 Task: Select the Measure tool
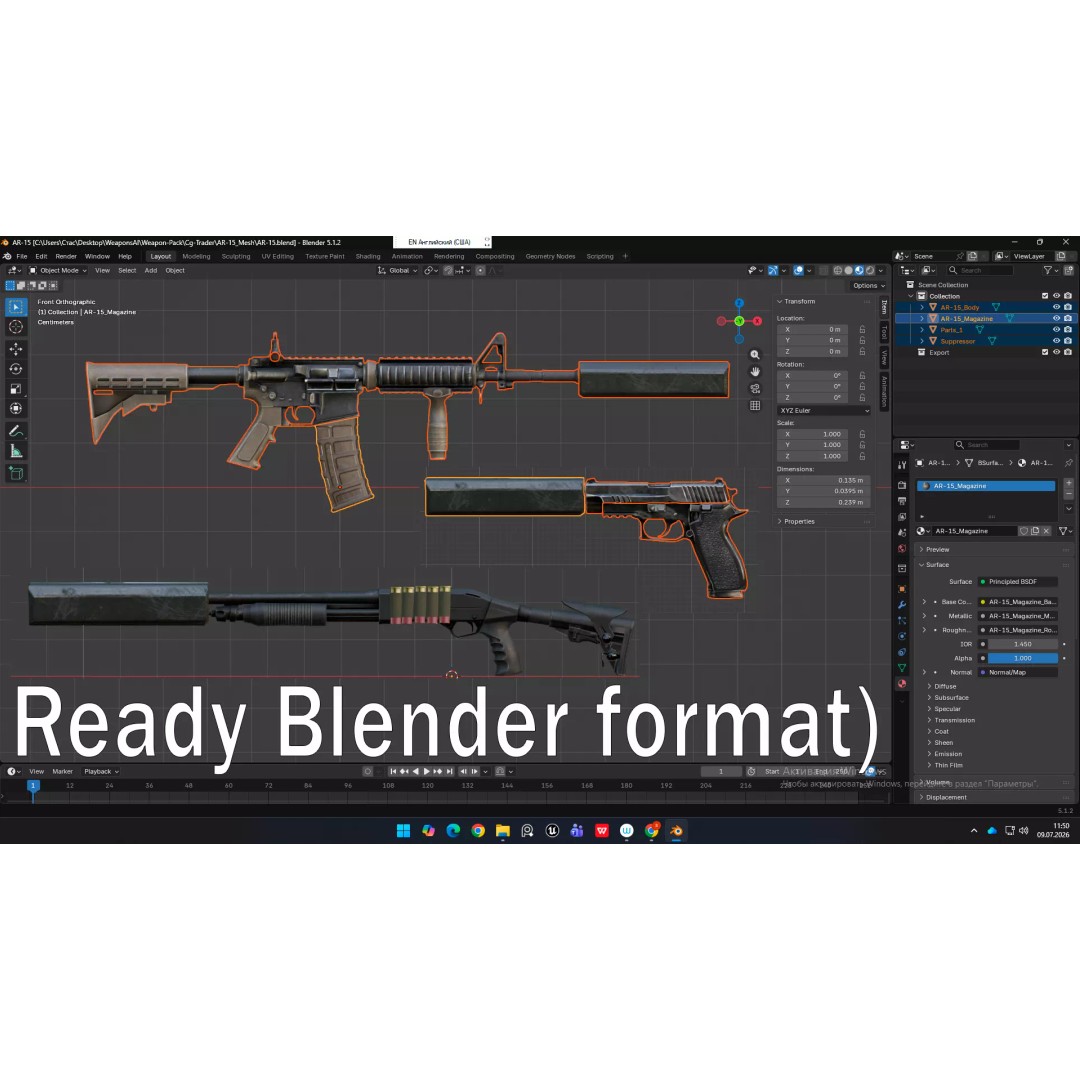point(16,452)
